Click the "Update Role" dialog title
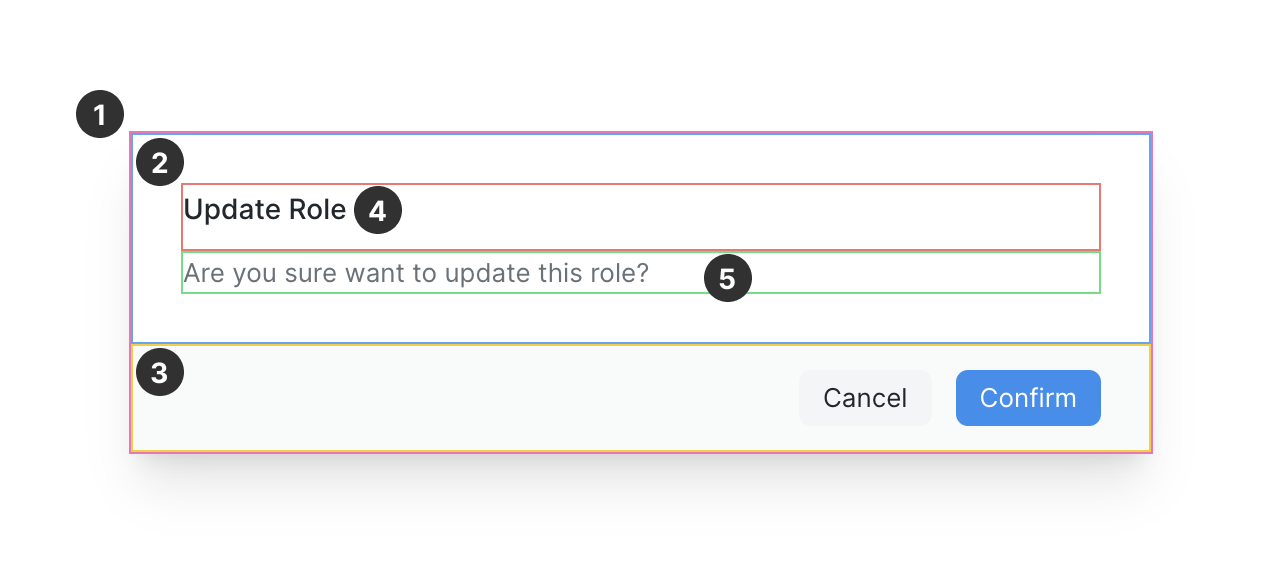Viewport: 1285px width, 588px height. (265, 210)
